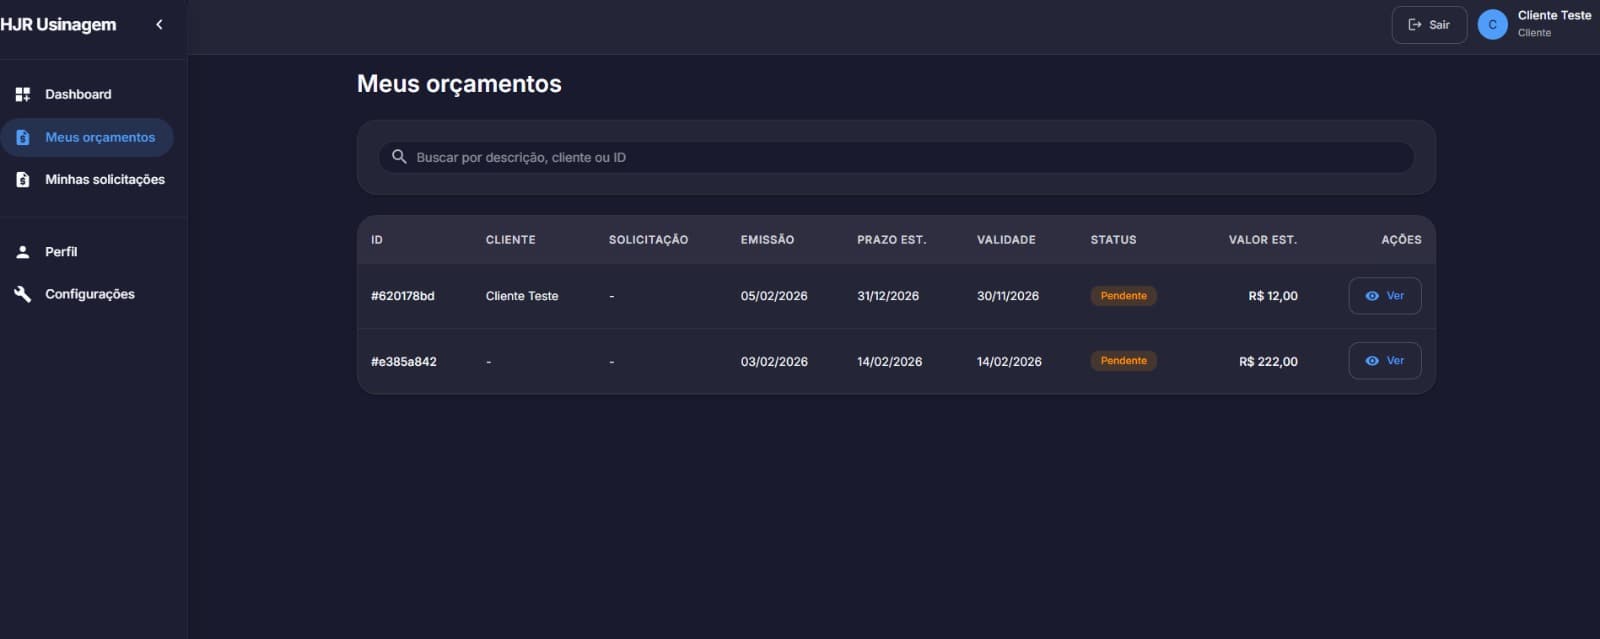The height and width of the screenshot is (639, 1600).
Task: Click the Perfil person icon
Action: (x=23, y=252)
